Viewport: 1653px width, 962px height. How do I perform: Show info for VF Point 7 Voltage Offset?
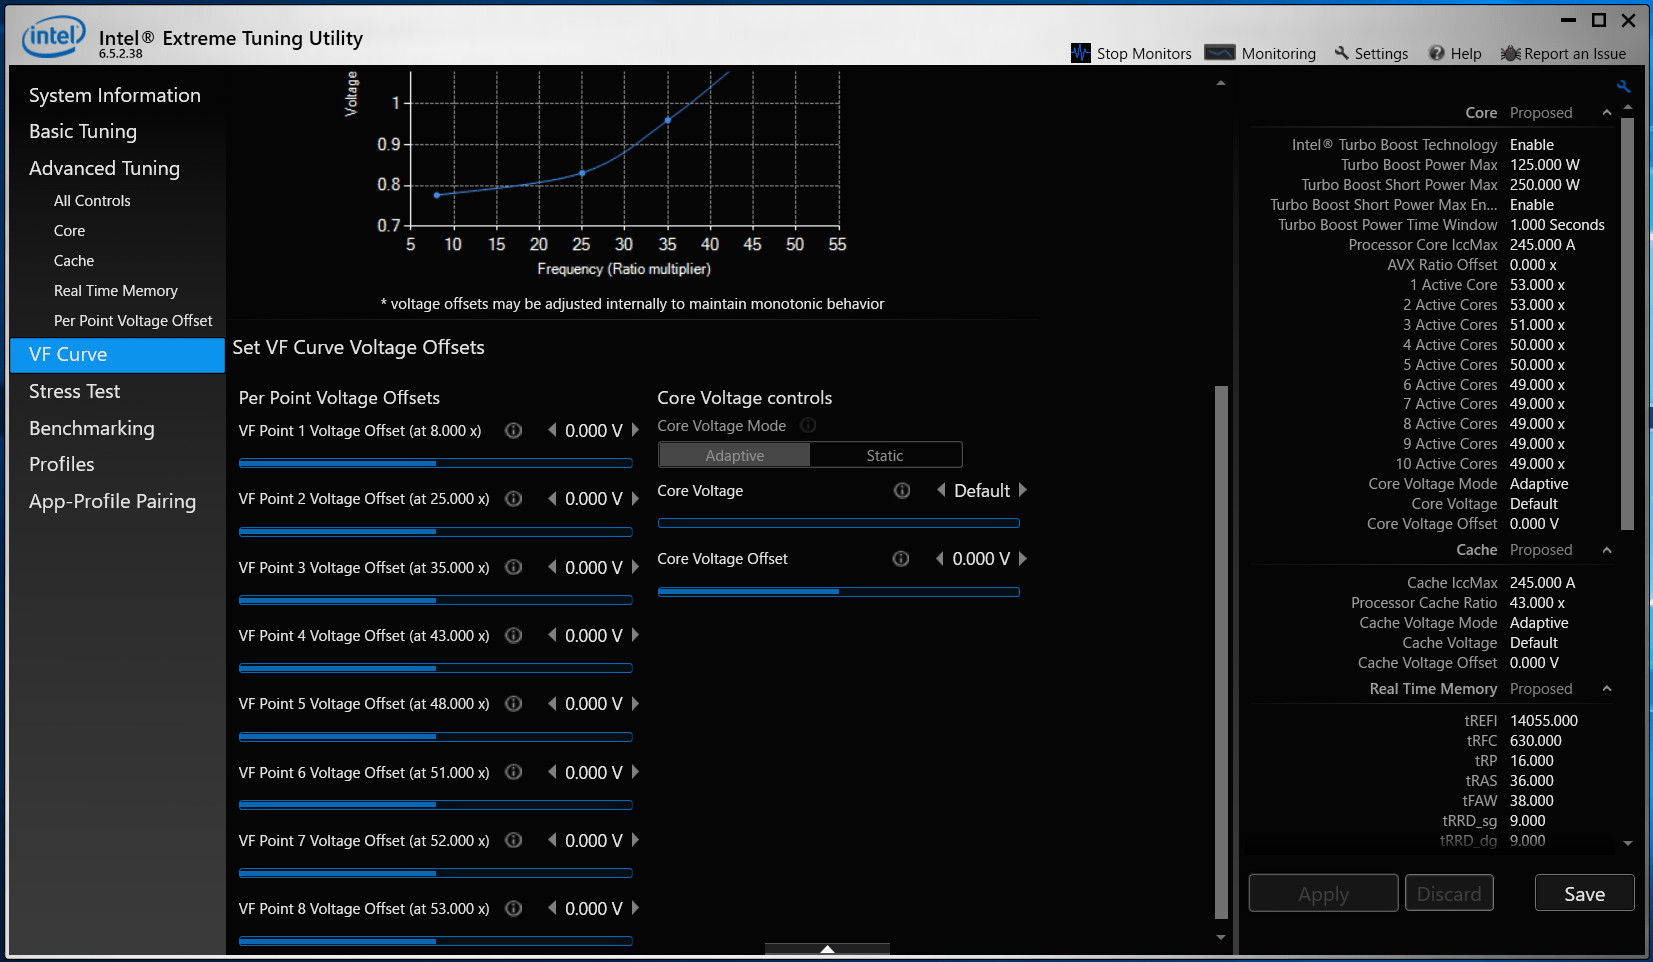coord(514,840)
